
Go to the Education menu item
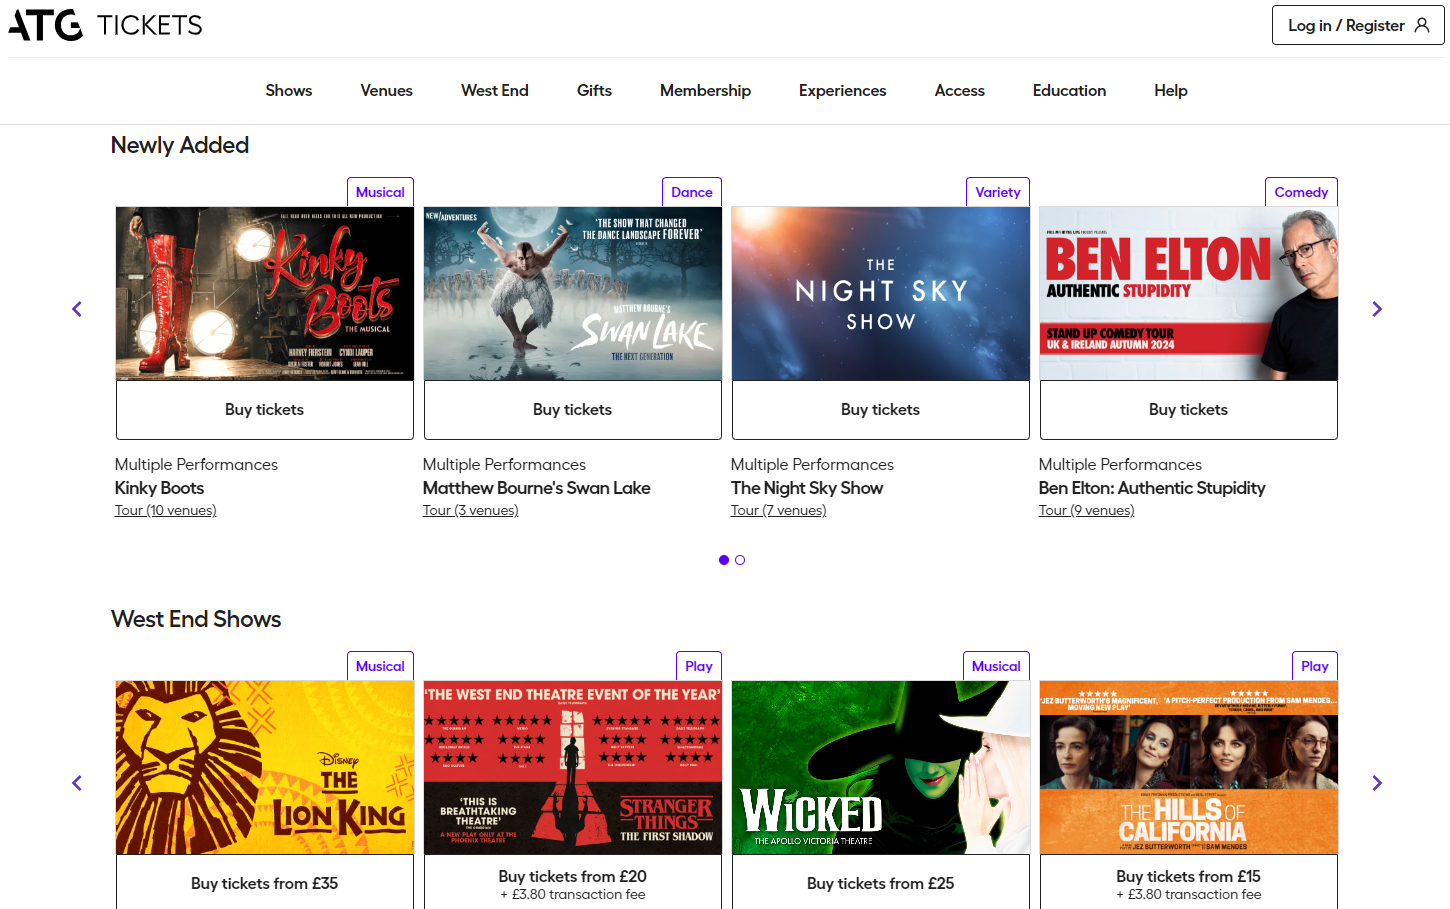1070,90
